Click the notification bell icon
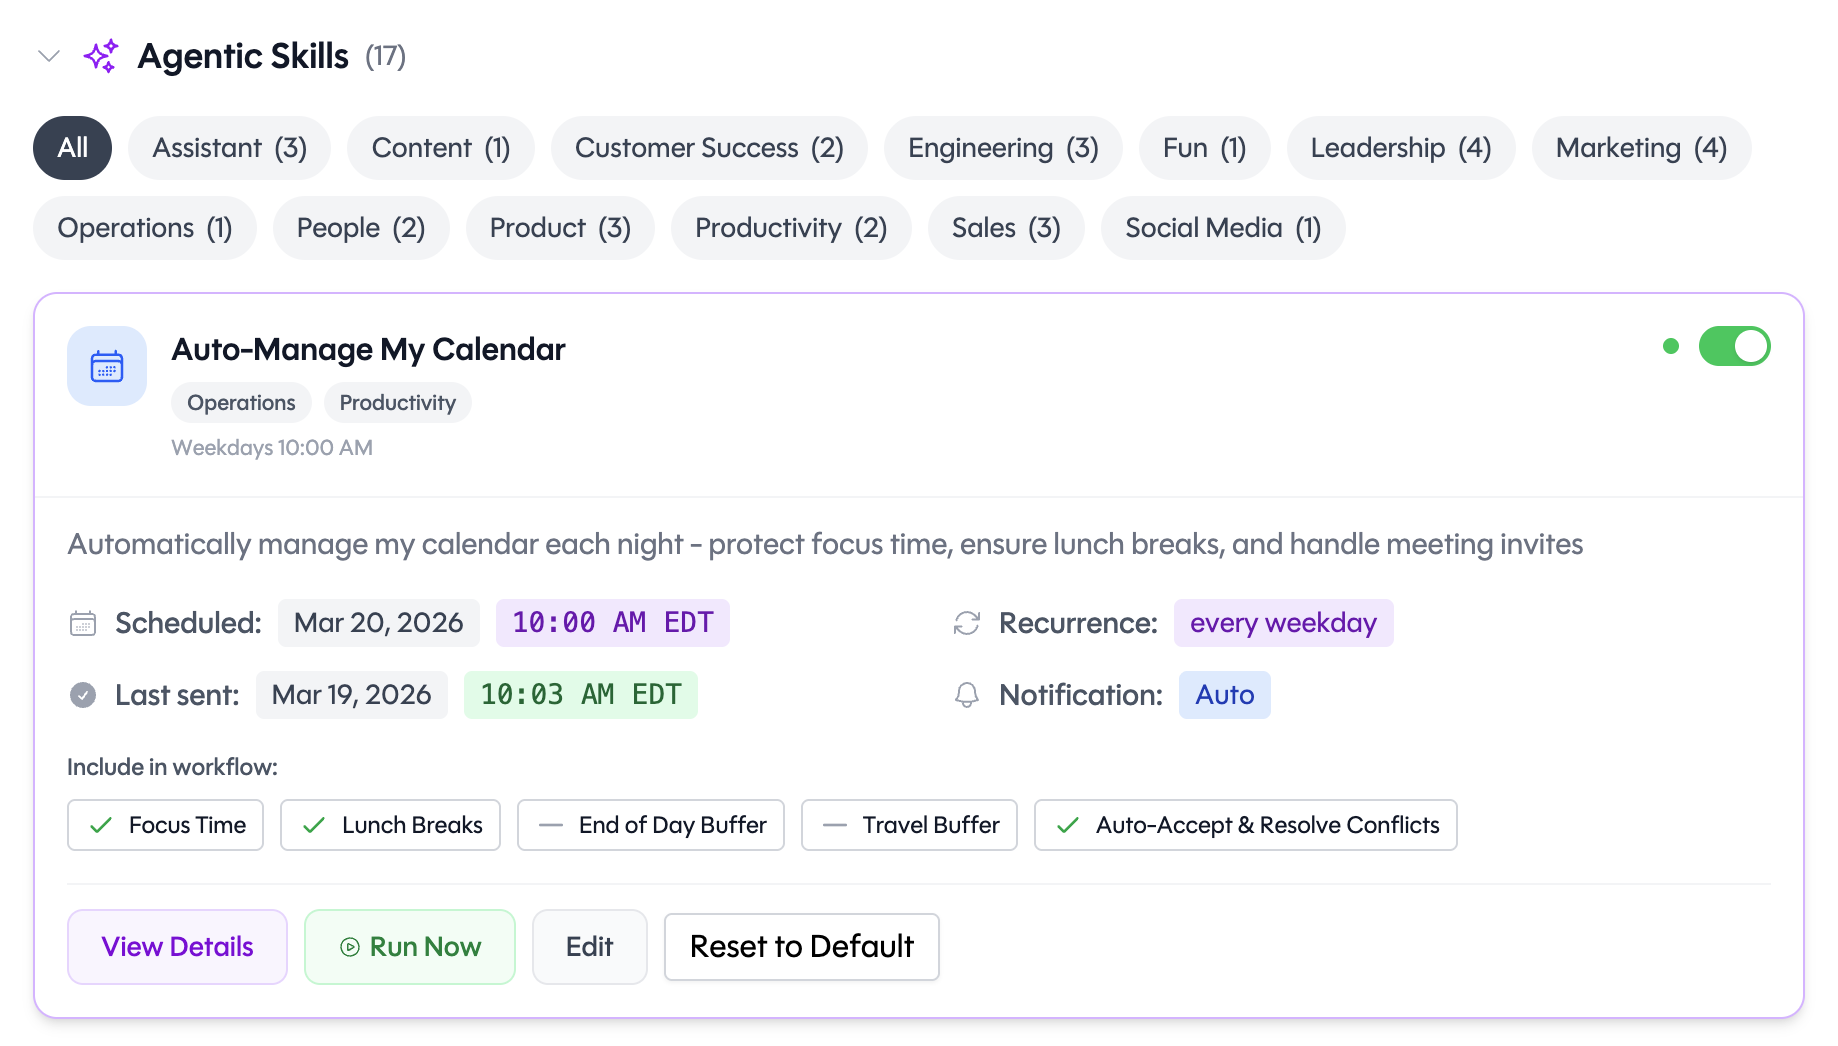The image size is (1838, 1046). tap(964, 695)
